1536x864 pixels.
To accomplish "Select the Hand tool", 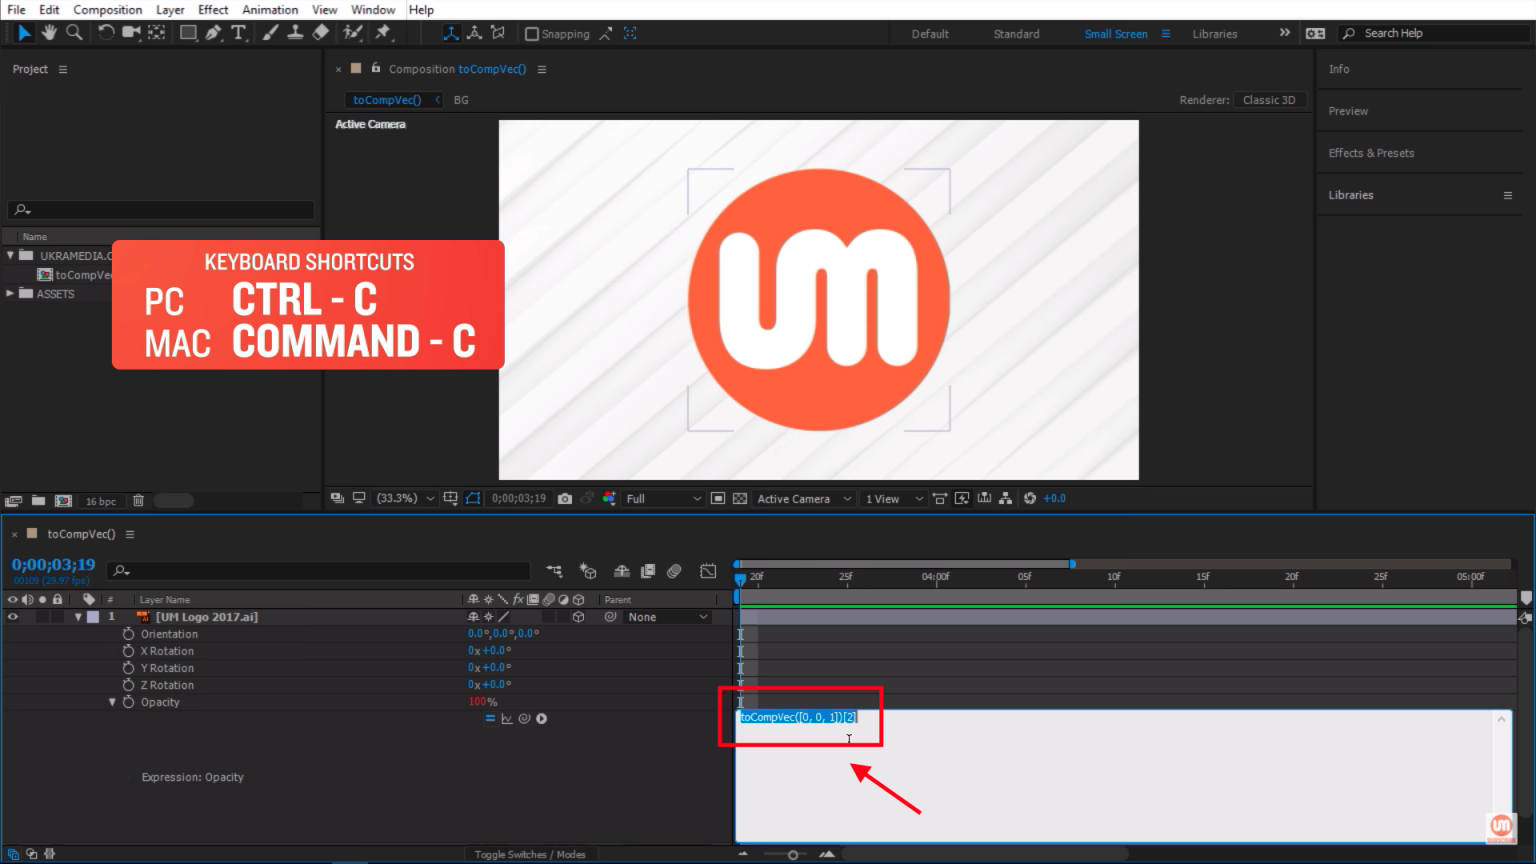I will 49,33.
